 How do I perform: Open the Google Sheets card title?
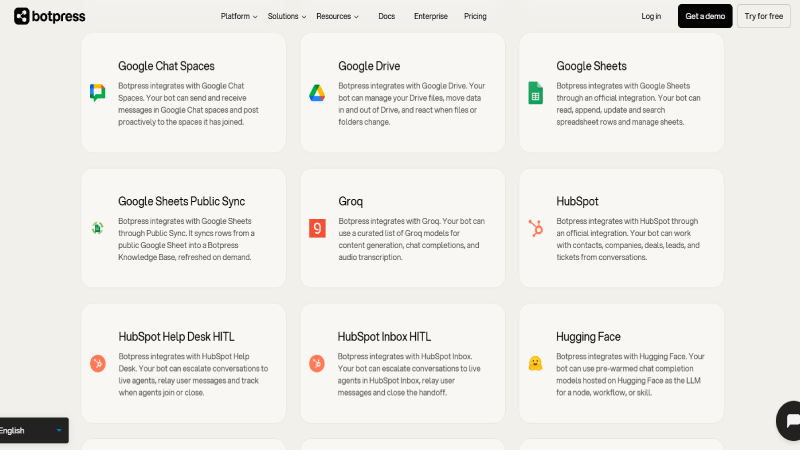point(591,66)
